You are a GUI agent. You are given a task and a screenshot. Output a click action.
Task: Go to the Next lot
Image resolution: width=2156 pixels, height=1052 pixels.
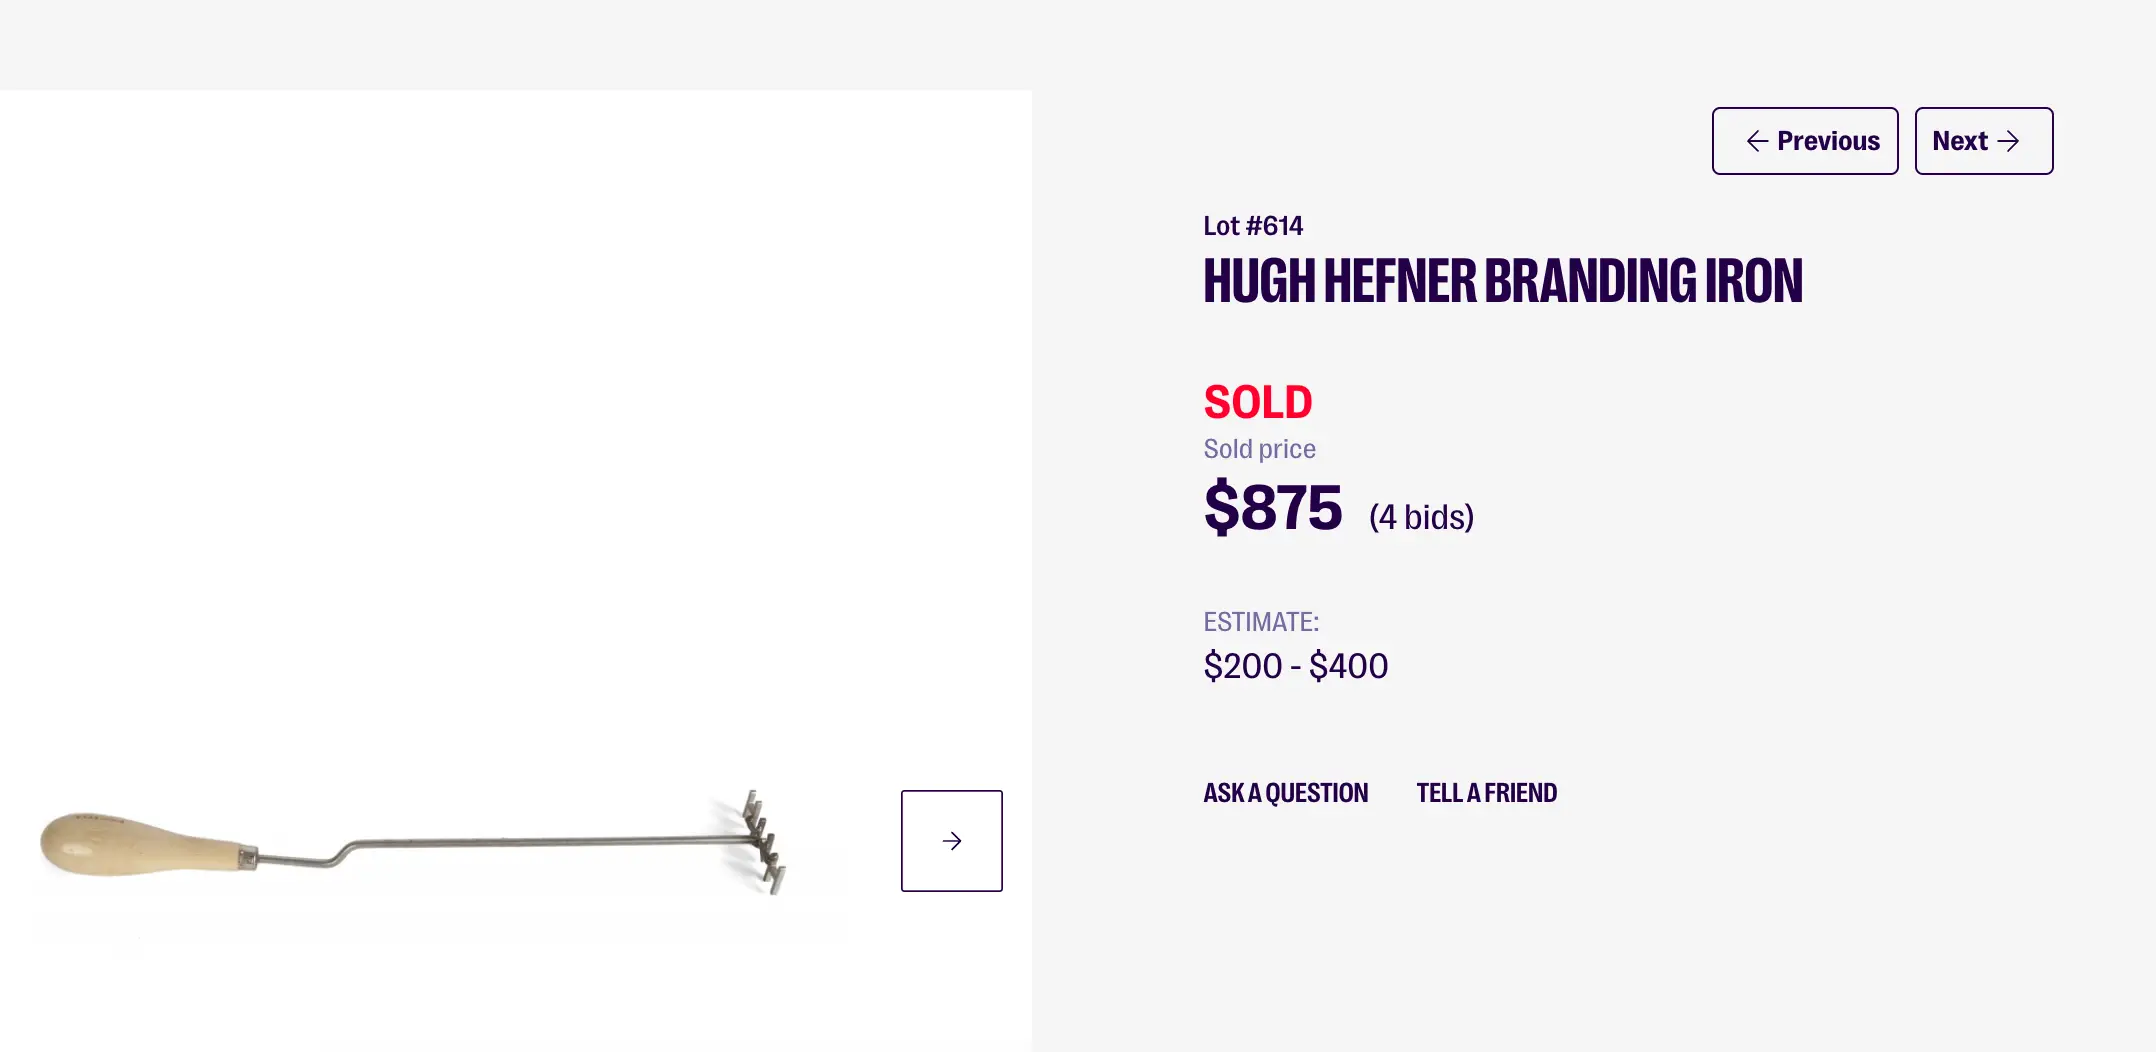coord(1983,141)
